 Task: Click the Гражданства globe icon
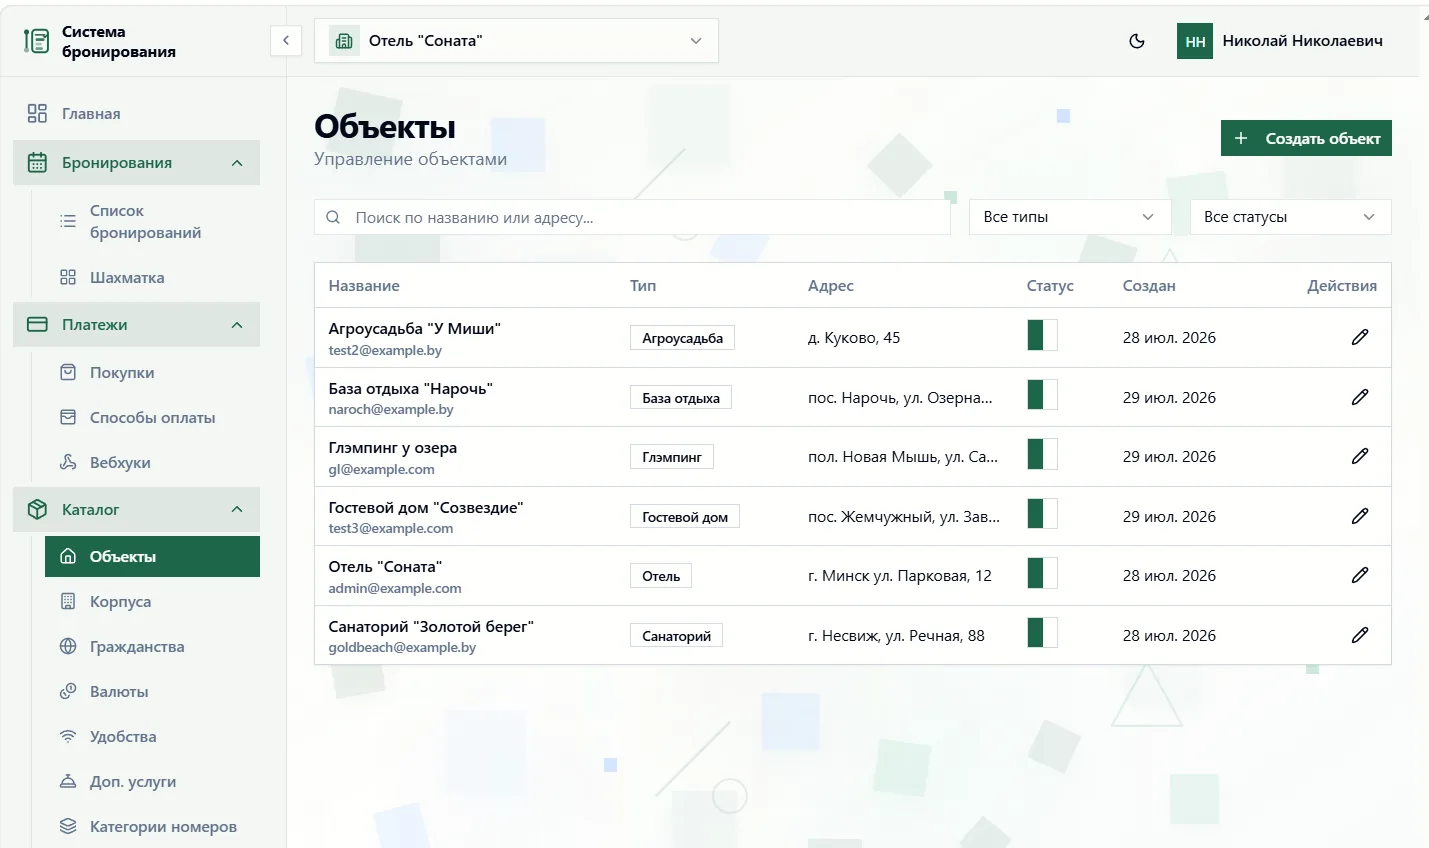[x=68, y=647]
